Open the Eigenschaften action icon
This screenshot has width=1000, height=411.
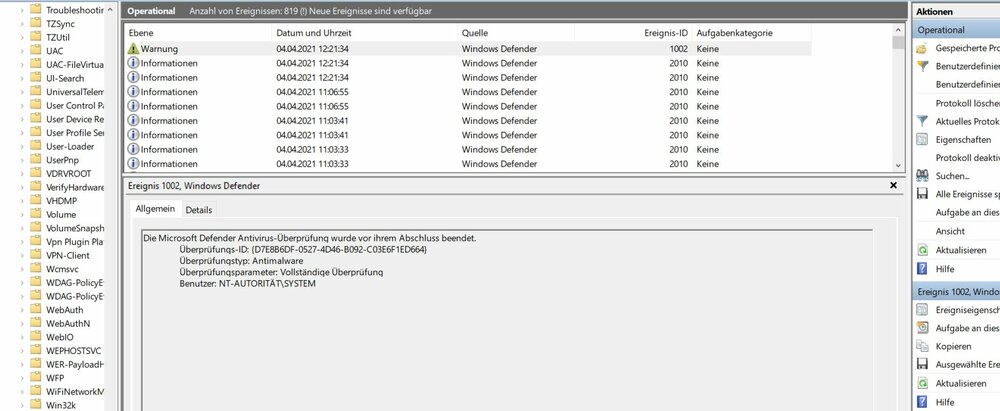tap(922, 139)
